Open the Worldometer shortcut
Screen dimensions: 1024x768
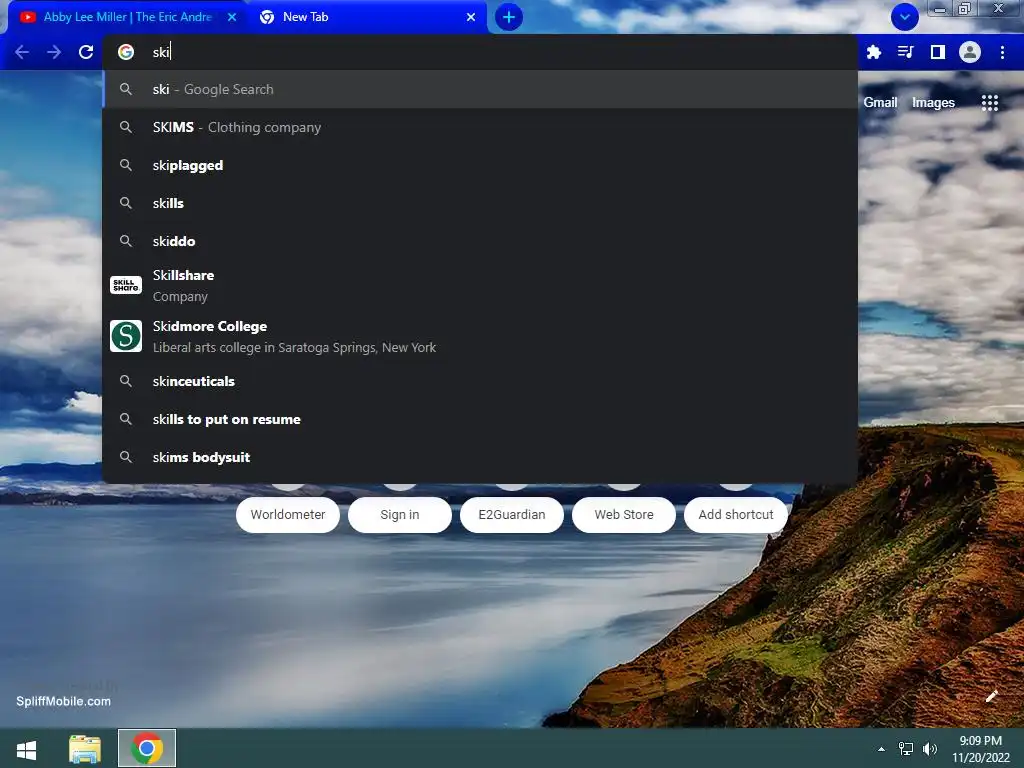288,515
